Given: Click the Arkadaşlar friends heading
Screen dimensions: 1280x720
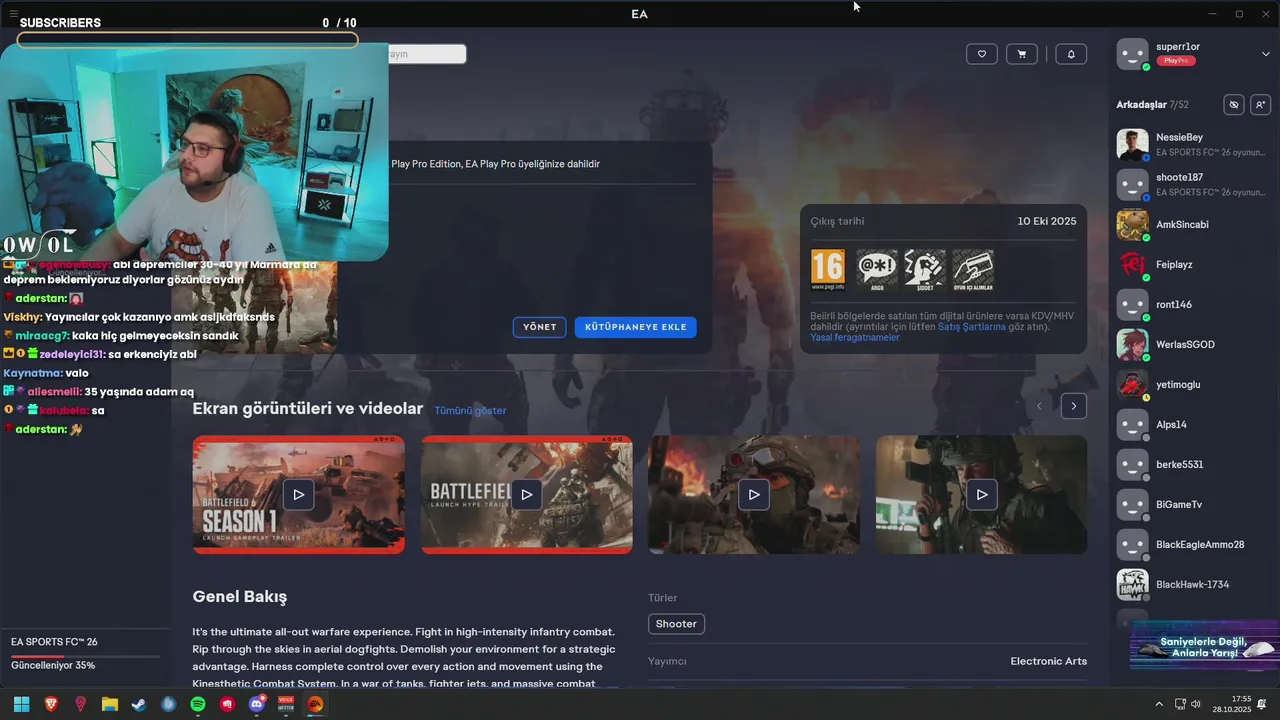Looking at the screenshot, I should click(1141, 105).
